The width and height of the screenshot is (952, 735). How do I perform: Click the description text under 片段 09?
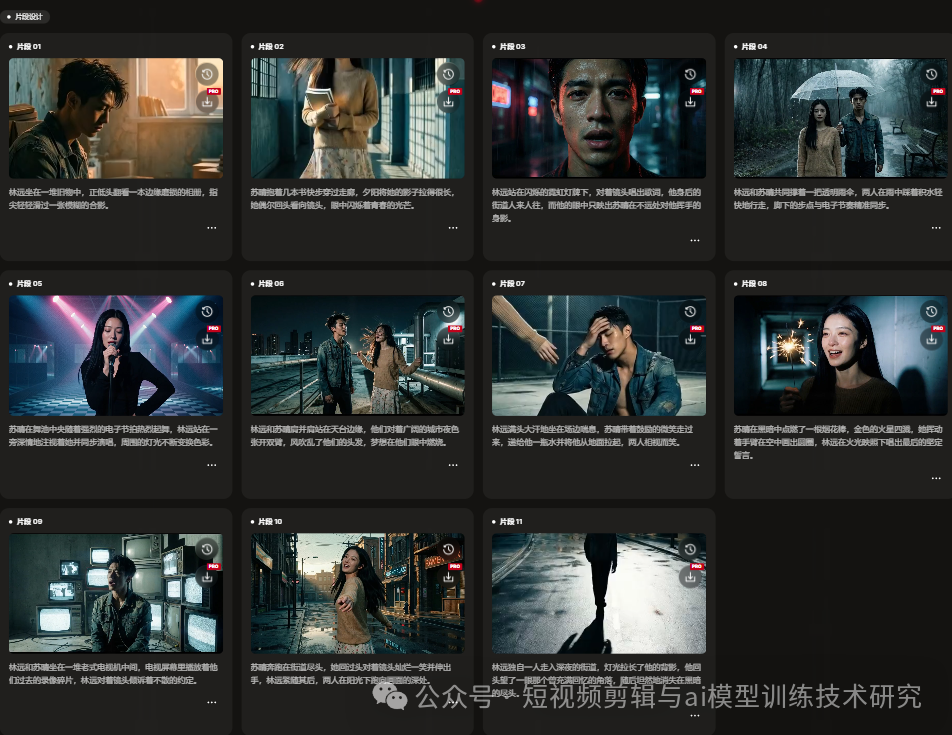113,674
